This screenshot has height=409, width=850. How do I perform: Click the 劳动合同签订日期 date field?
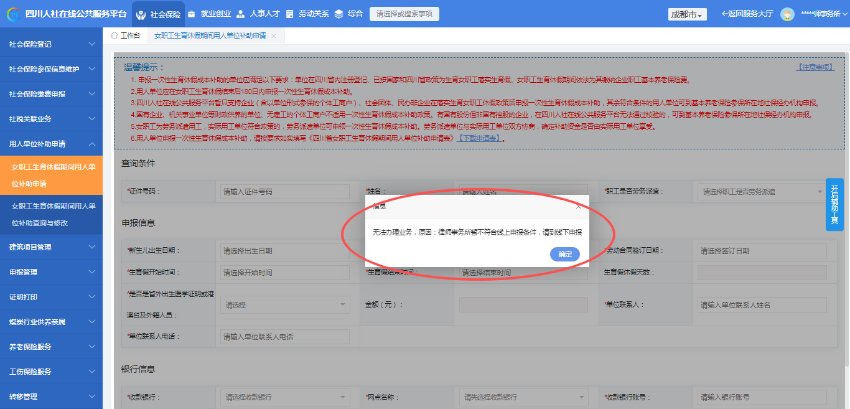tap(761, 251)
